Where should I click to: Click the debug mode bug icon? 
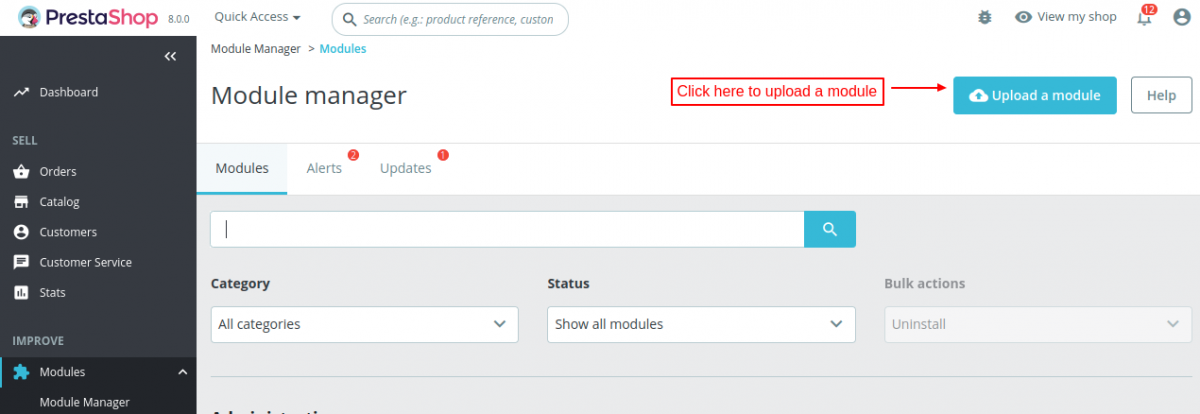(x=985, y=17)
